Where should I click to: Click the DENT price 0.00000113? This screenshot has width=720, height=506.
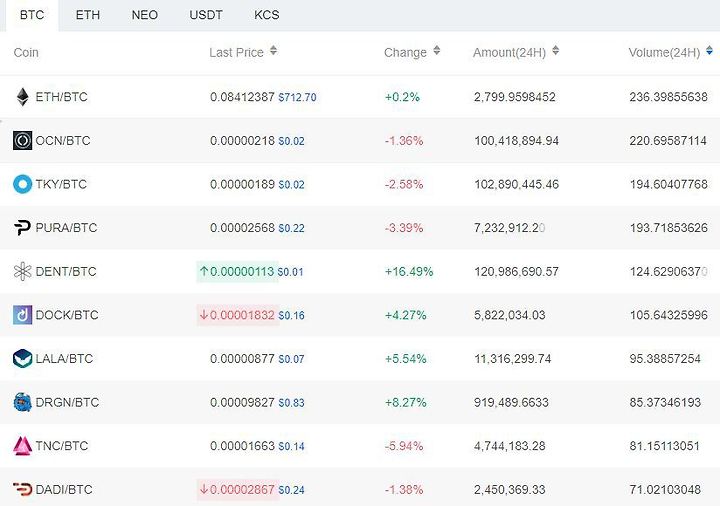(x=242, y=271)
